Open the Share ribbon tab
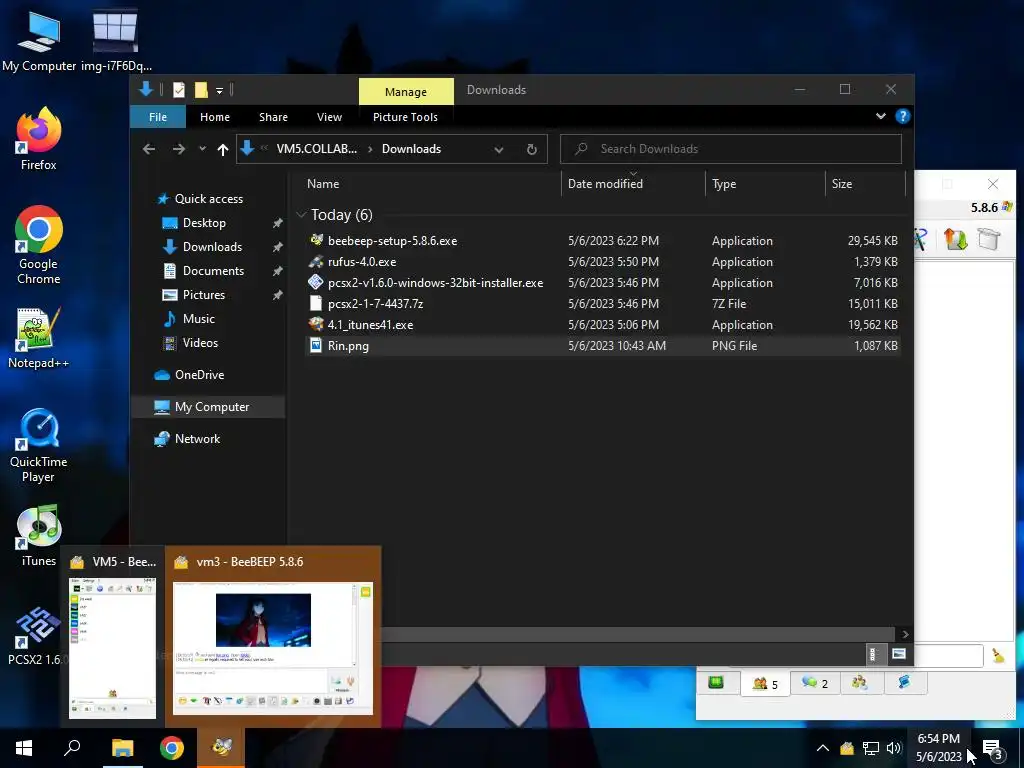The height and width of the screenshot is (768, 1024). (x=273, y=117)
